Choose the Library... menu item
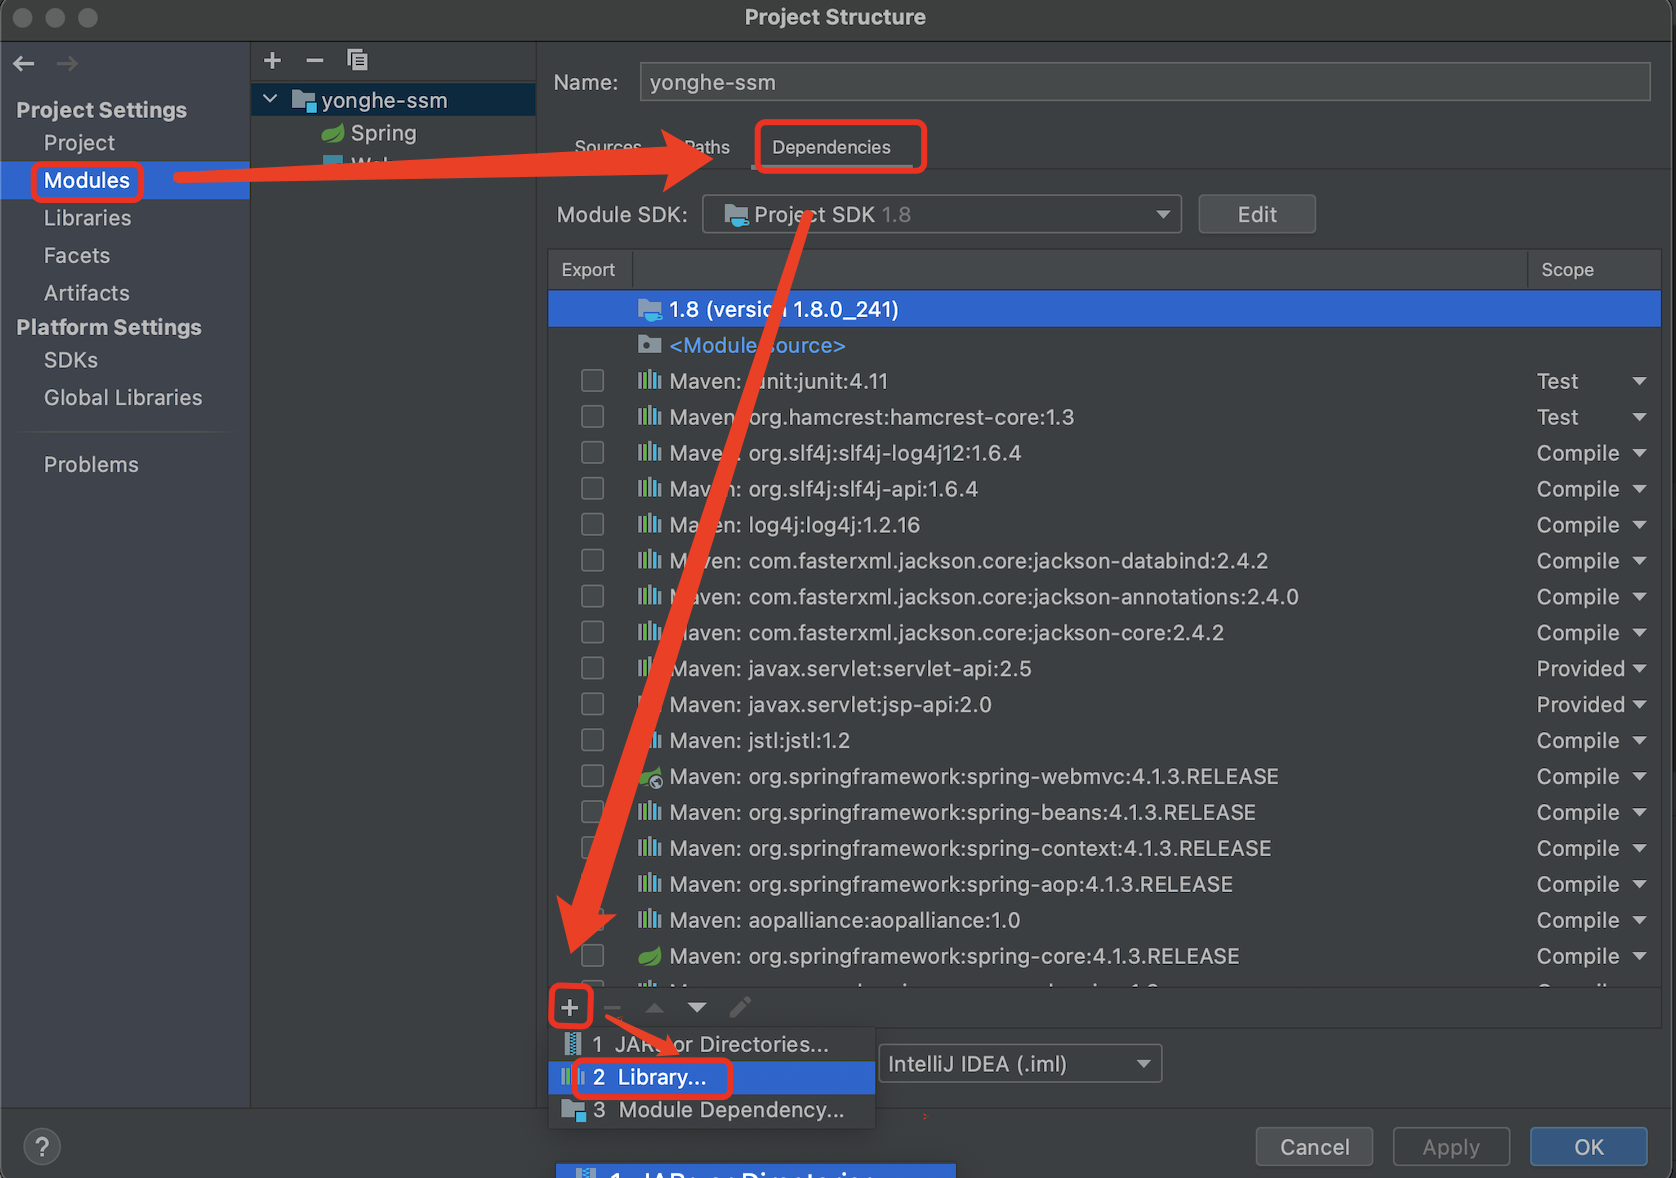Viewport: 1676px width, 1178px height. click(712, 1077)
